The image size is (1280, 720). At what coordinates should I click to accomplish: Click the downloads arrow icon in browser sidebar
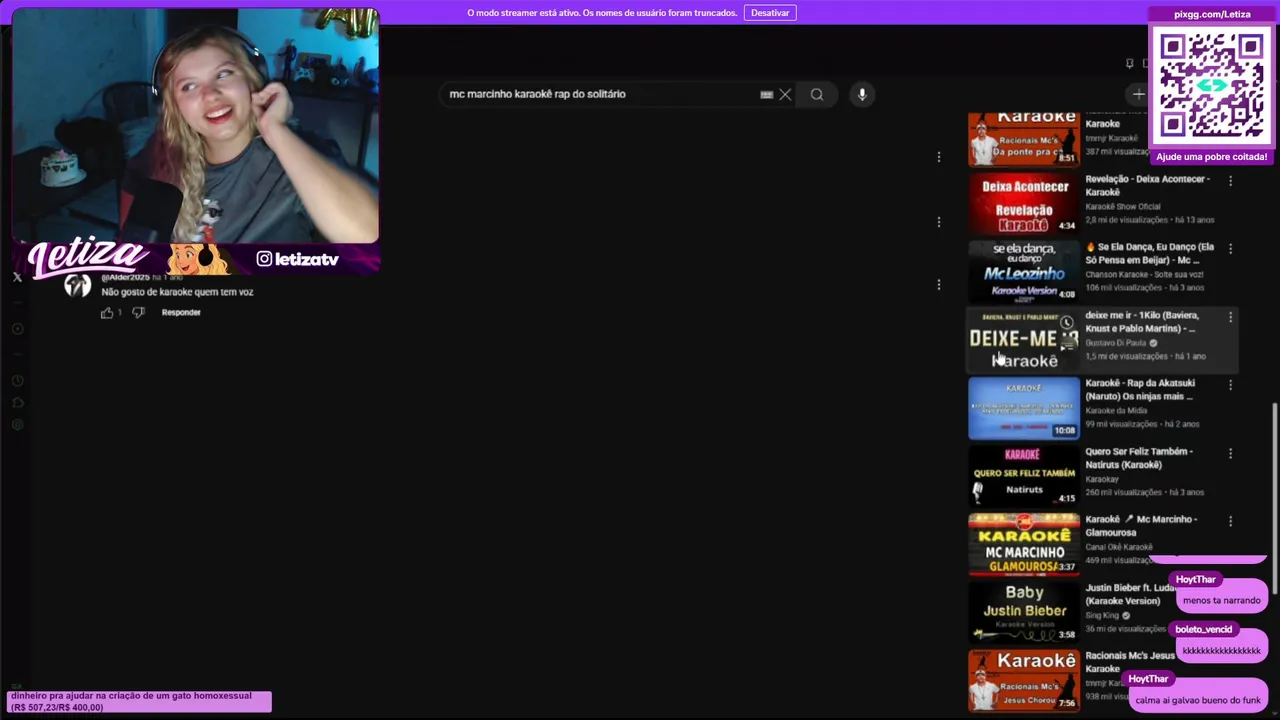[x=17, y=329]
